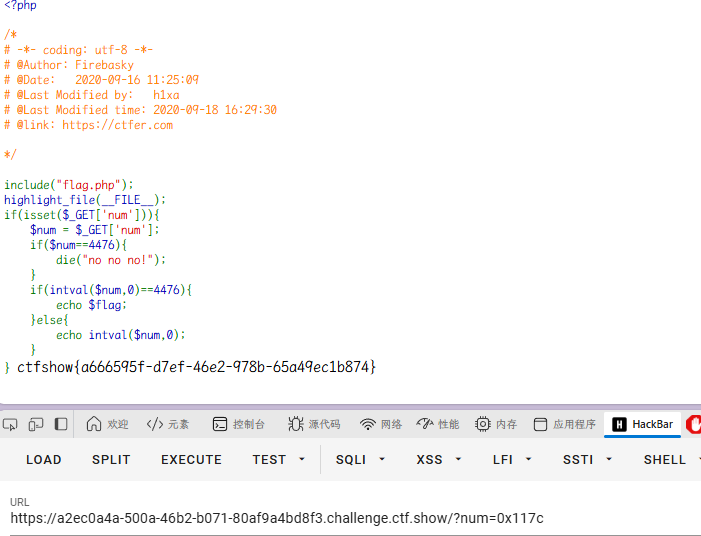The width and height of the screenshot is (701, 536).
Task: Expand the SHELL dropdown menu
Action: pyautogui.click(x=671, y=460)
